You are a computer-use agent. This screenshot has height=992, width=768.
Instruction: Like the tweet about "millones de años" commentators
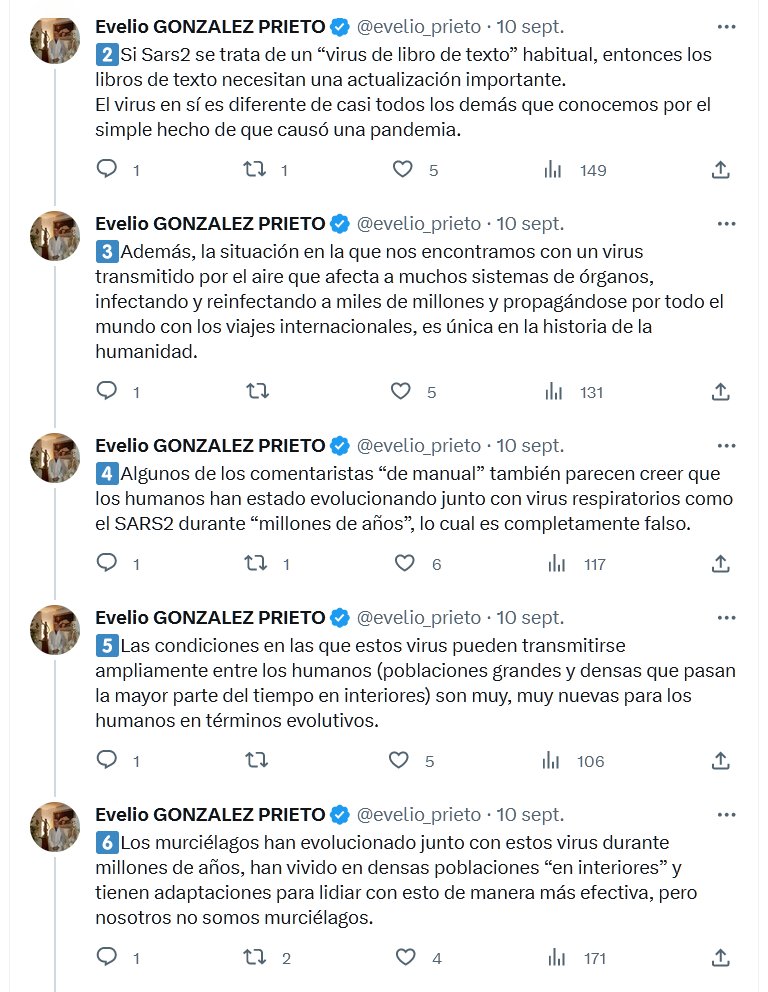[x=403, y=564]
